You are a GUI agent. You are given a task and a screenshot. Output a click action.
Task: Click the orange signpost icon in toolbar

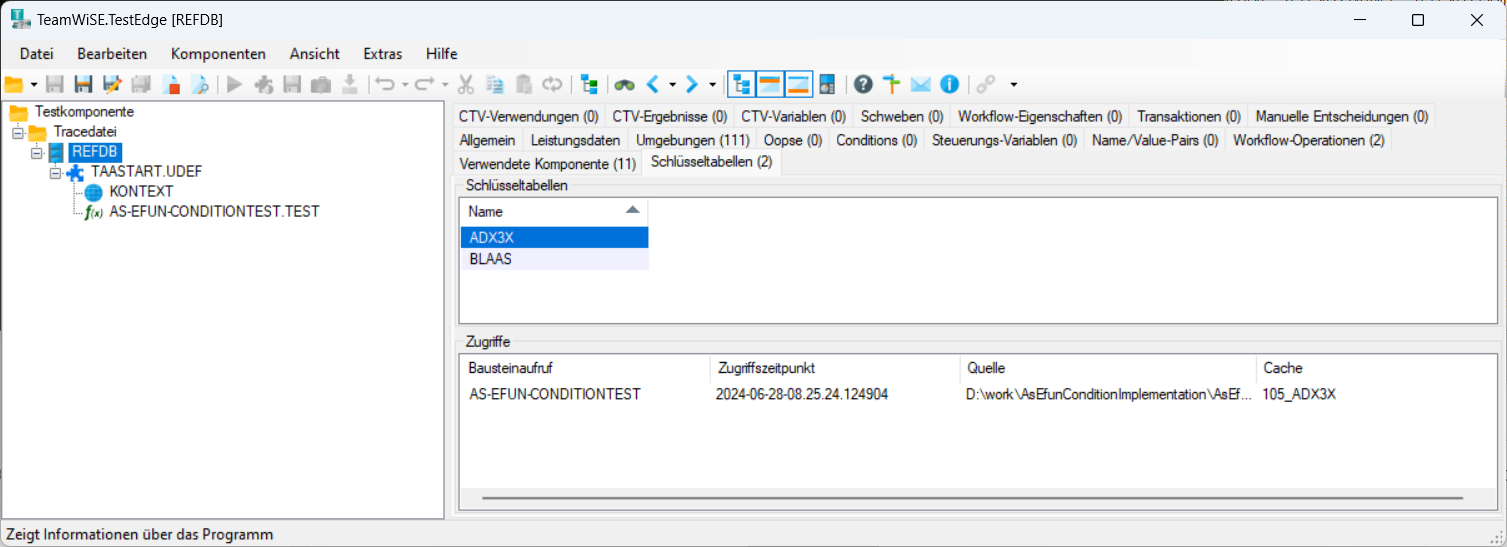click(x=891, y=84)
